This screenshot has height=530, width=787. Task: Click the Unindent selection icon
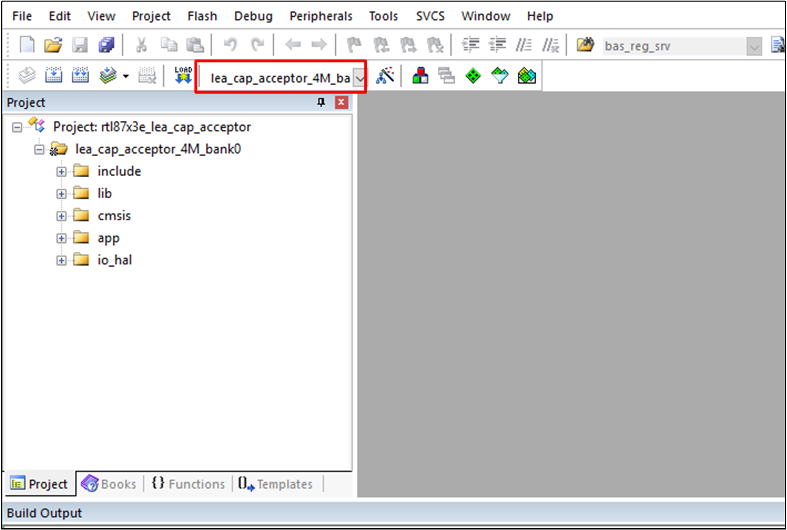click(497, 45)
